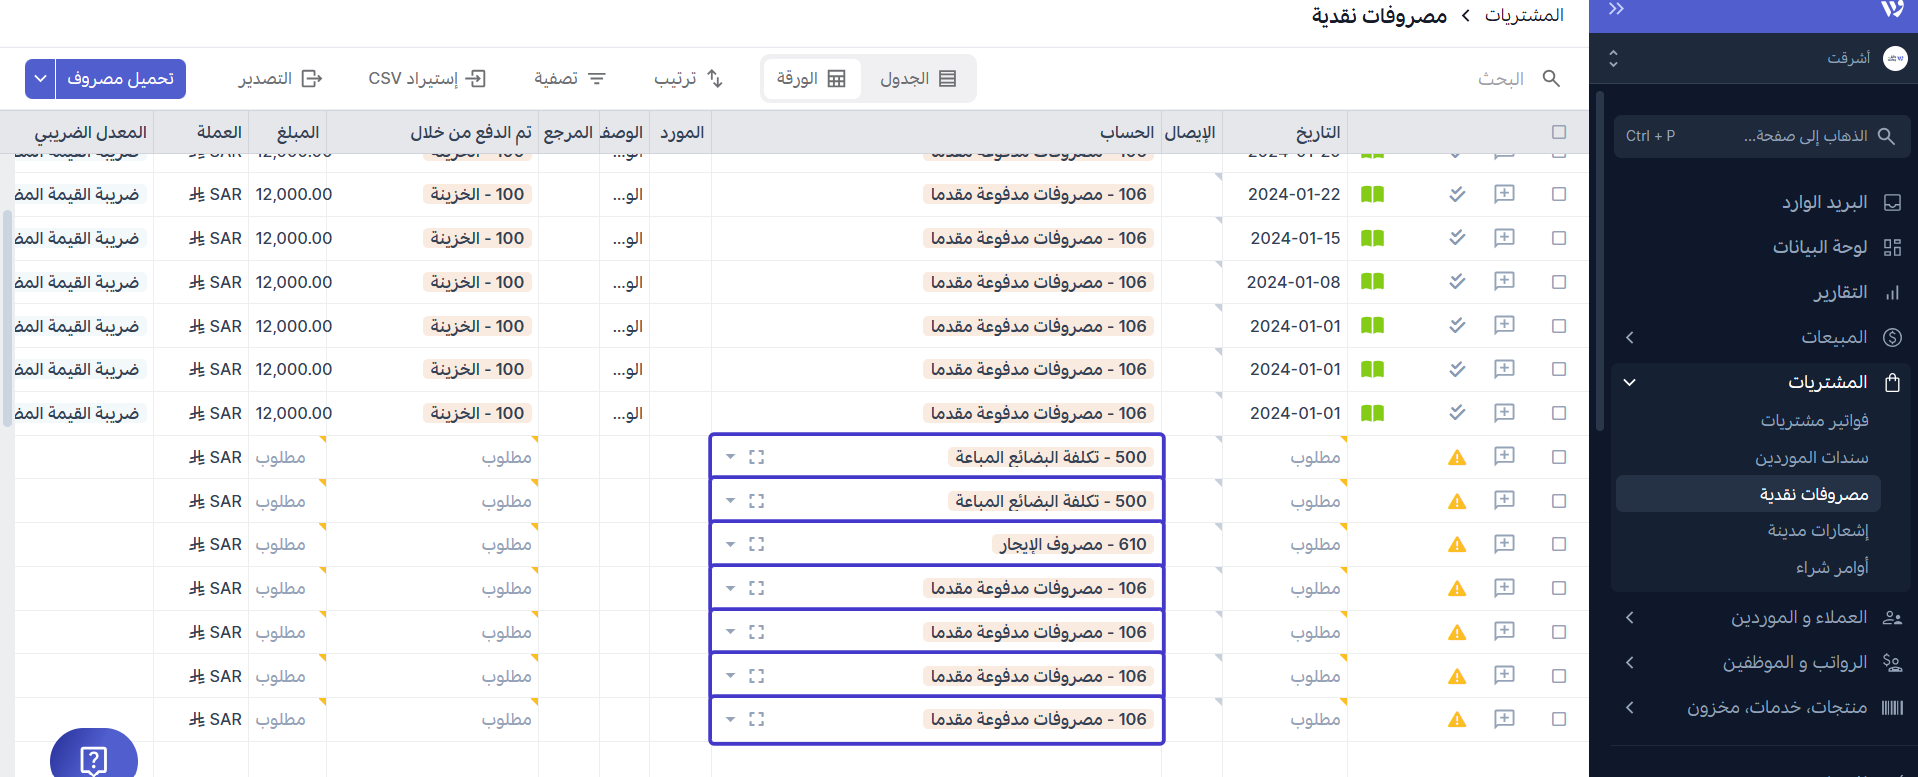Screen dimensions: 1918x777
Task: Click the search magnifier icon in toolbar
Action: coord(1551,78)
